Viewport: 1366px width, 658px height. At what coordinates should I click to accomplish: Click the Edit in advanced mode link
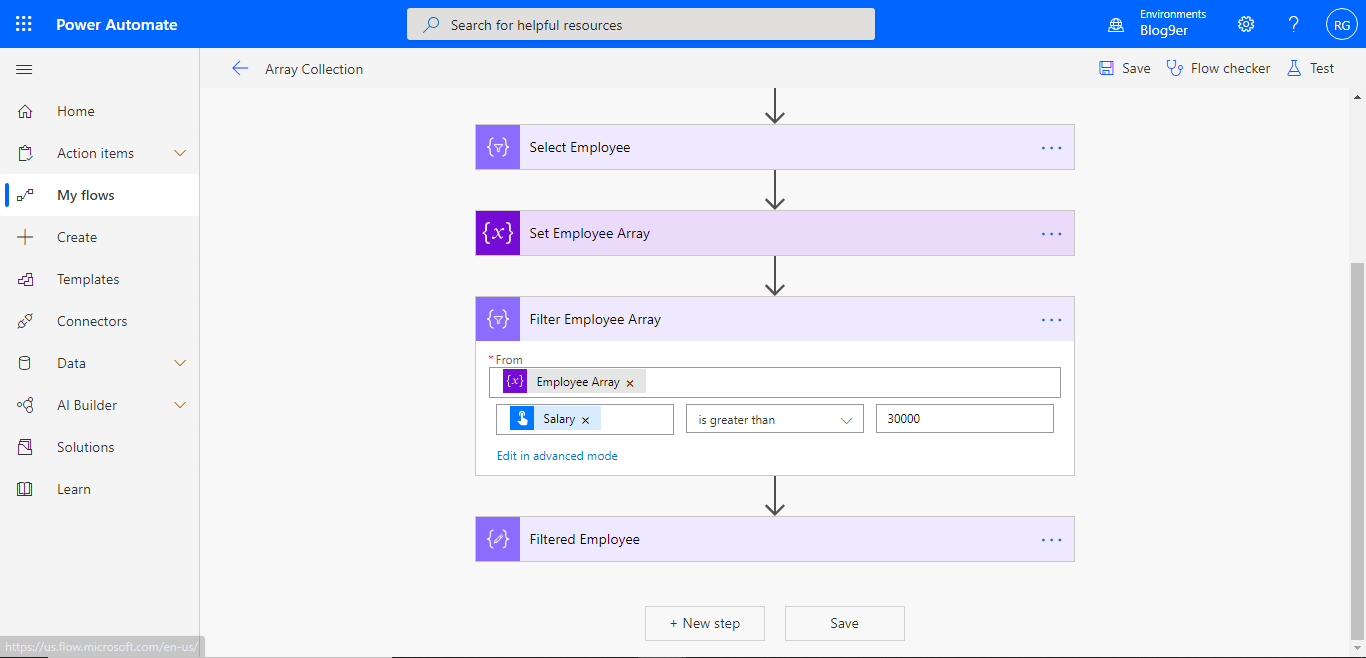coord(557,455)
